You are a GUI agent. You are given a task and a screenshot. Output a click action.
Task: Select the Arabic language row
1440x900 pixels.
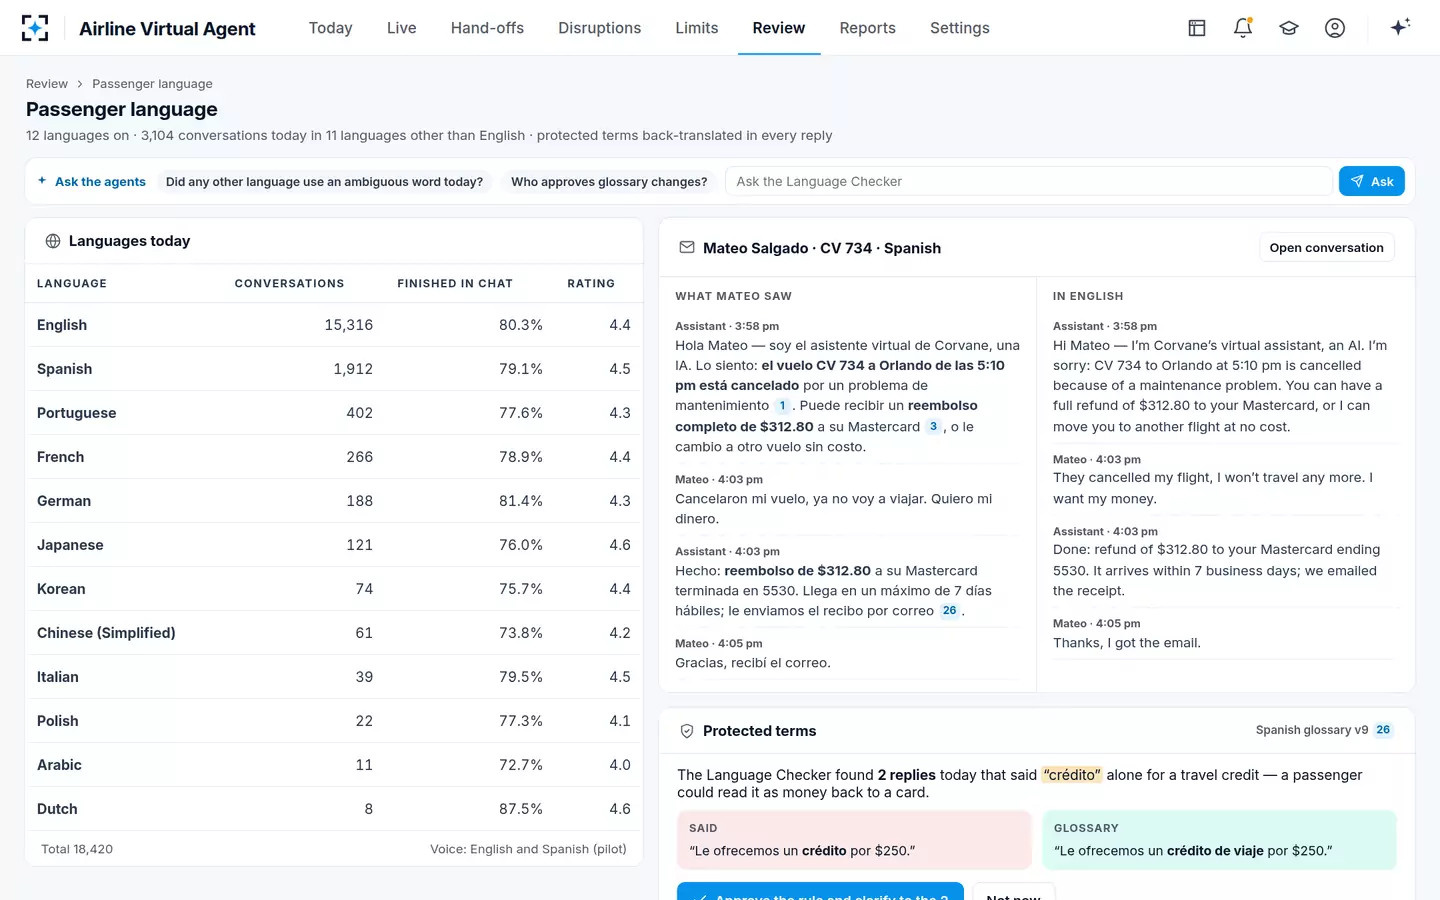click(334, 765)
